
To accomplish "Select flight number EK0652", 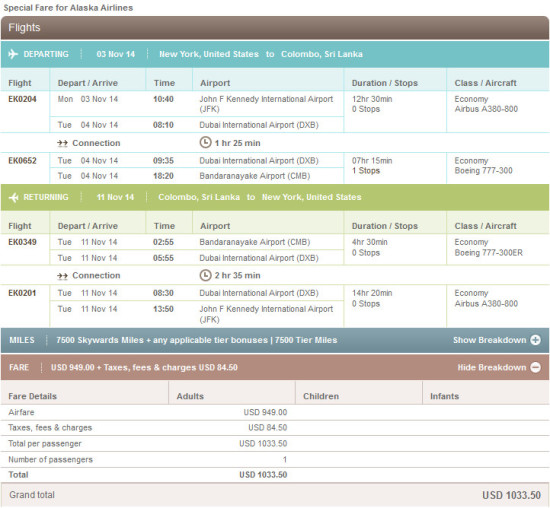I will [22, 161].
